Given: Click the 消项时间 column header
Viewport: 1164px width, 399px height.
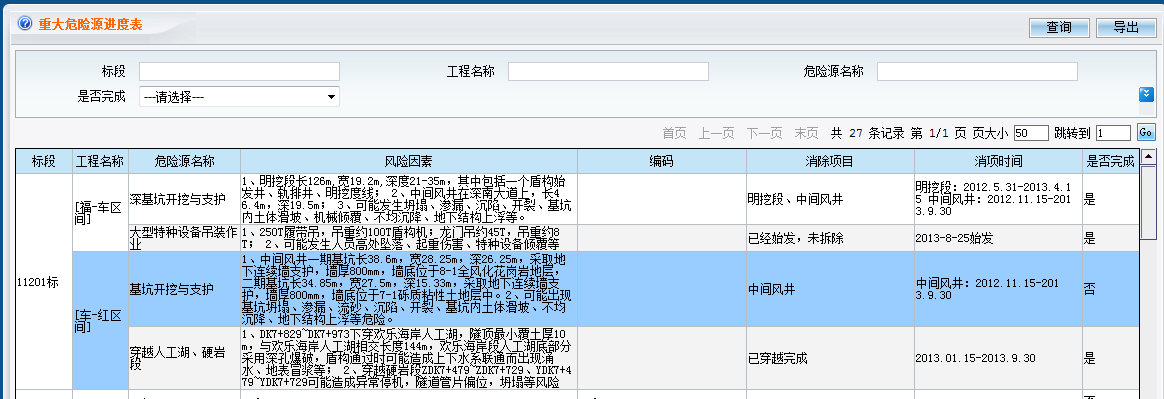Looking at the screenshot, I should tap(998, 161).
